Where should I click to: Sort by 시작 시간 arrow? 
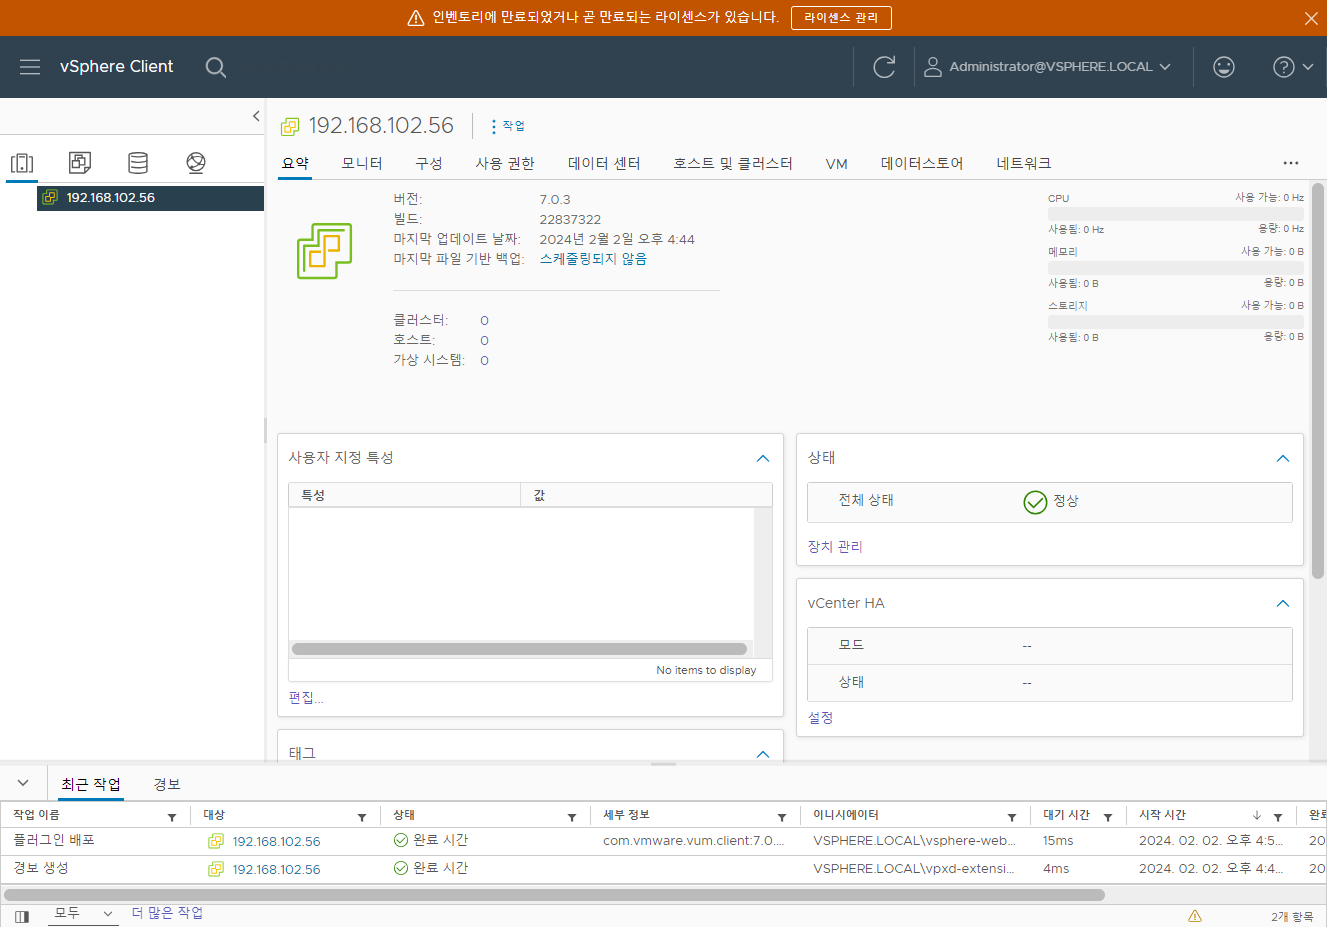1257,816
